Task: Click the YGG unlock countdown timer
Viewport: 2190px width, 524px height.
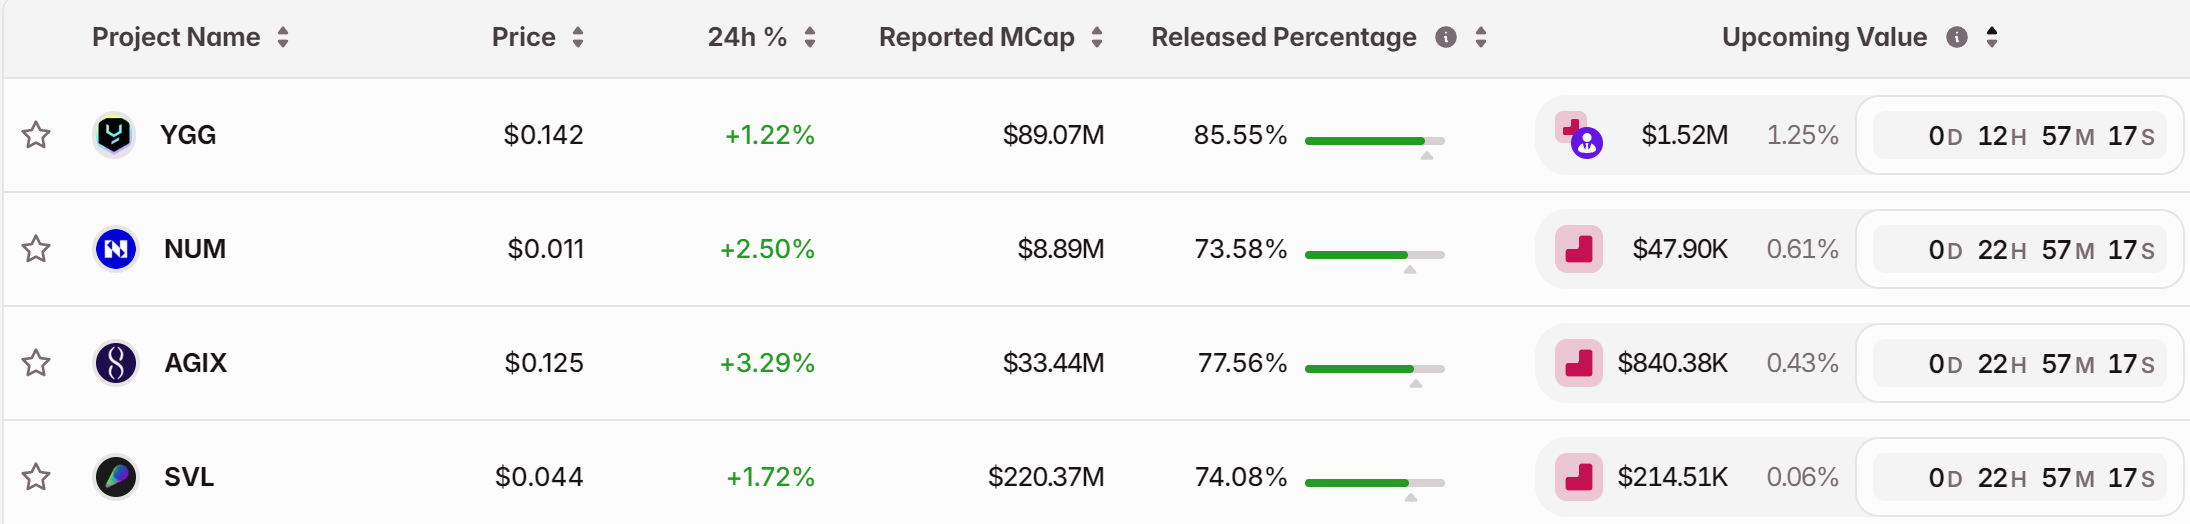Action: pos(2020,136)
